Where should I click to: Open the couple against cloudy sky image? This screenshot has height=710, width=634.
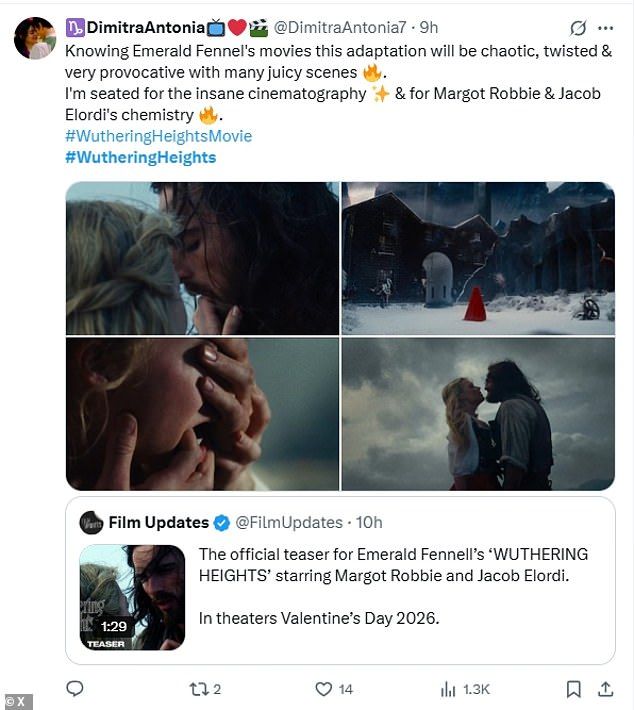click(478, 414)
